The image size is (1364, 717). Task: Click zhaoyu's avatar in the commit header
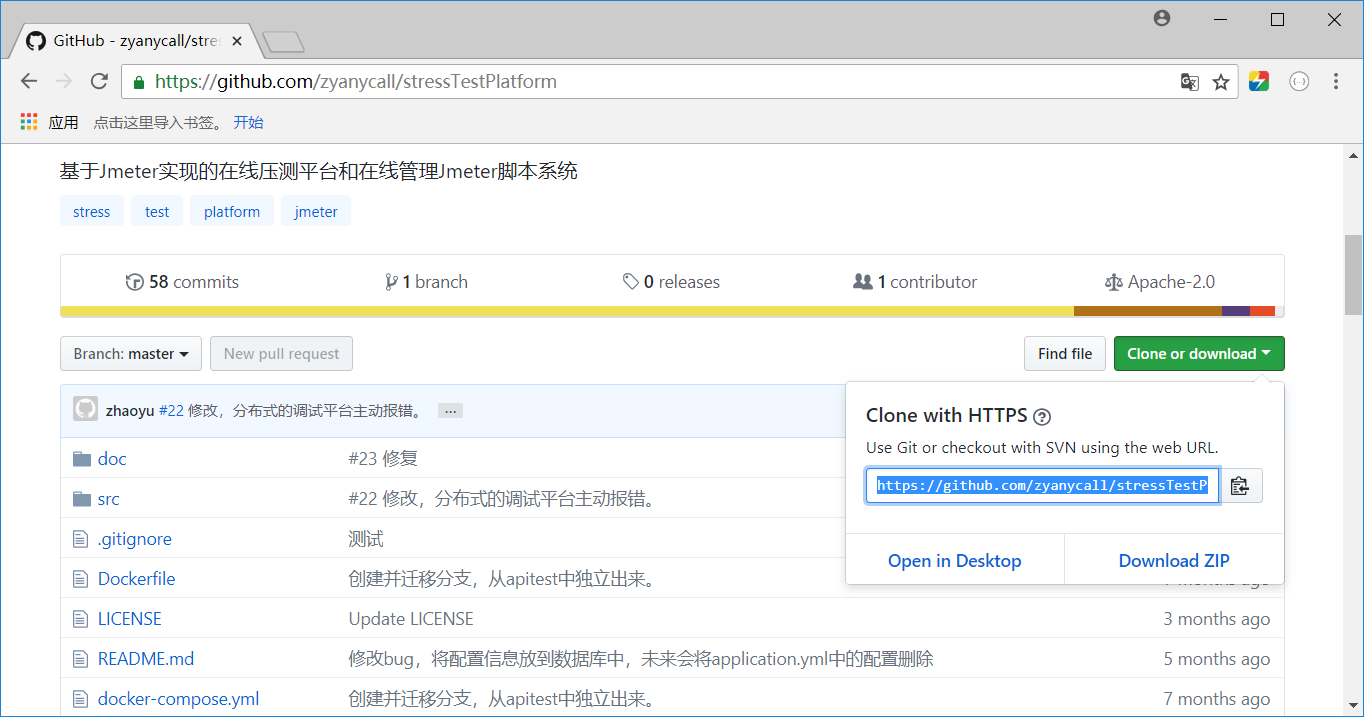pos(85,408)
